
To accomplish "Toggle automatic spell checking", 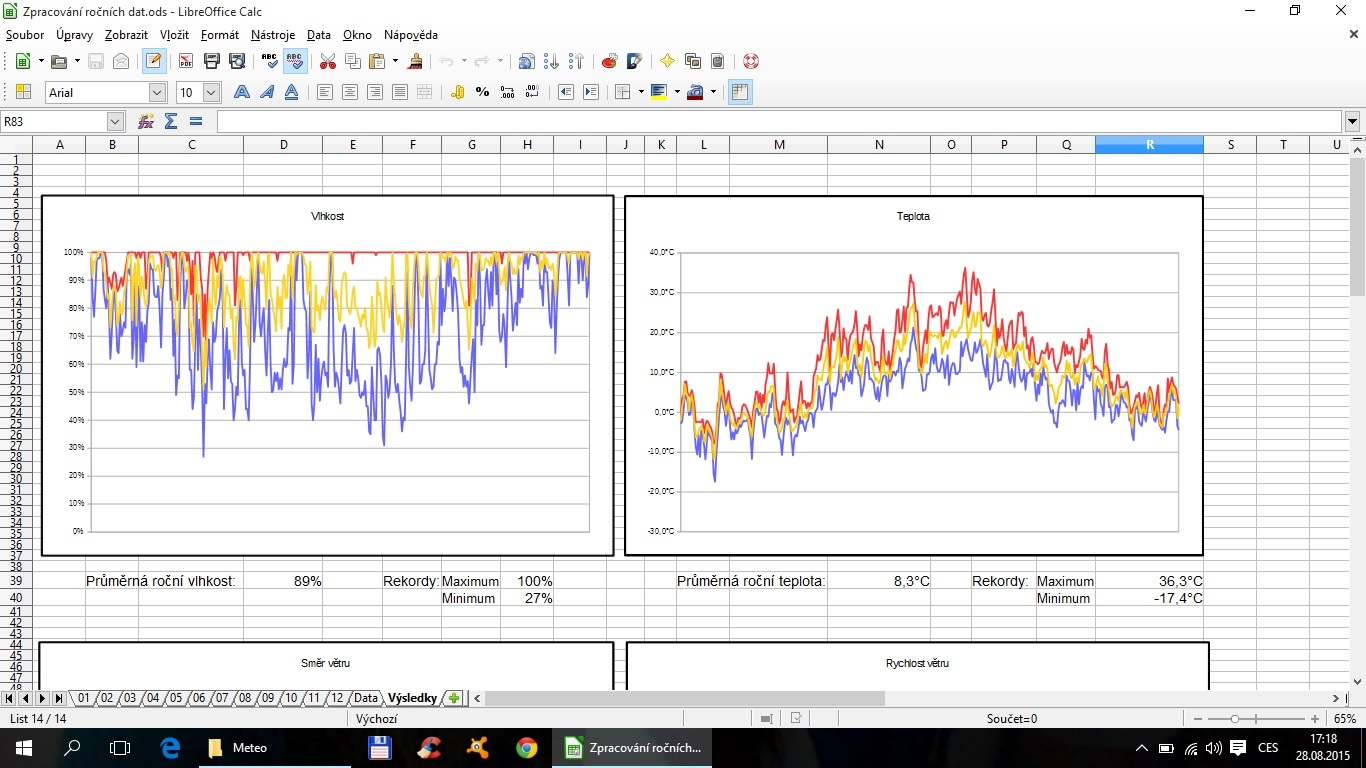I will (x=295, y=61).
